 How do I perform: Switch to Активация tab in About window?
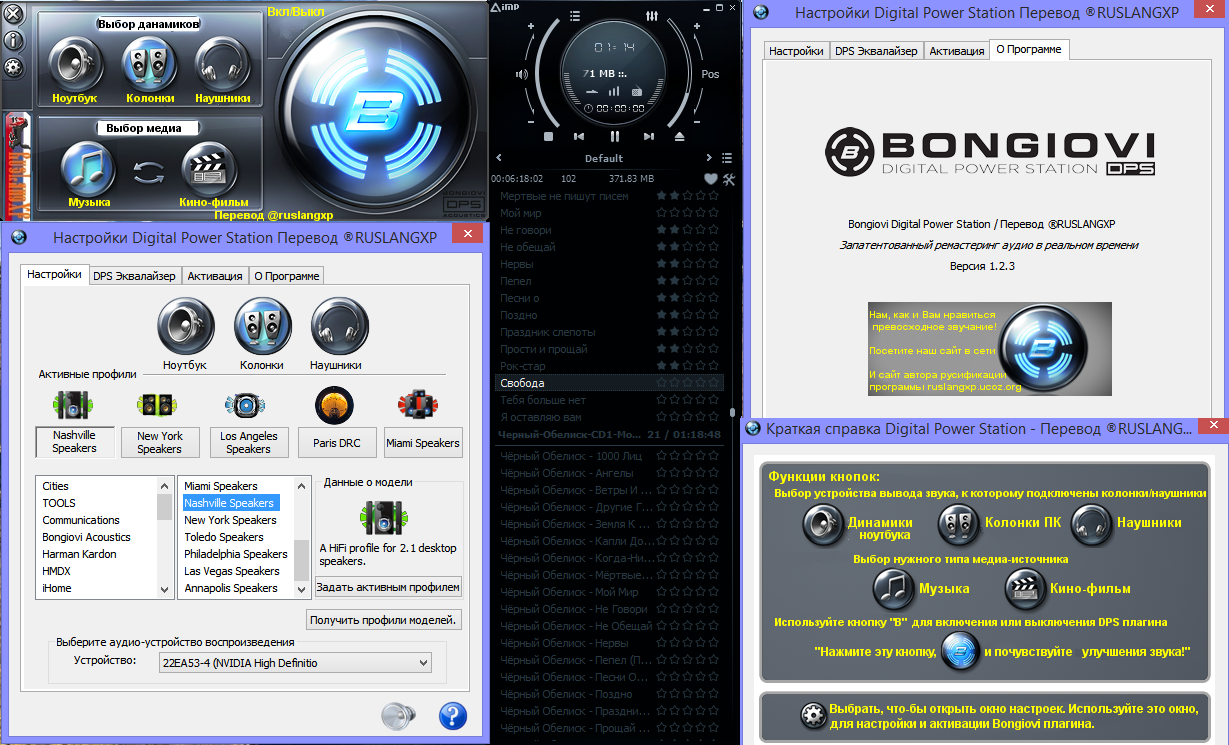click(957, 51)
